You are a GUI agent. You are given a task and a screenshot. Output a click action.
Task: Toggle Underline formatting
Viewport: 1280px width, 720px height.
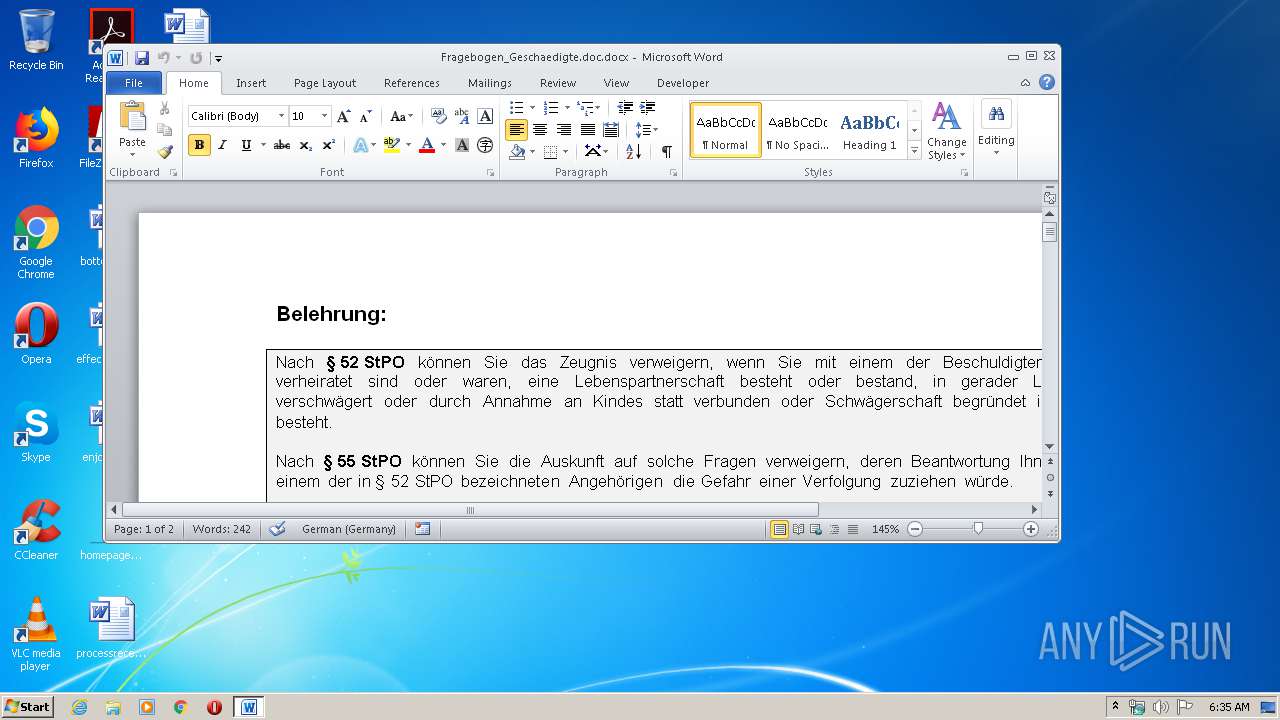click(246, 145)
